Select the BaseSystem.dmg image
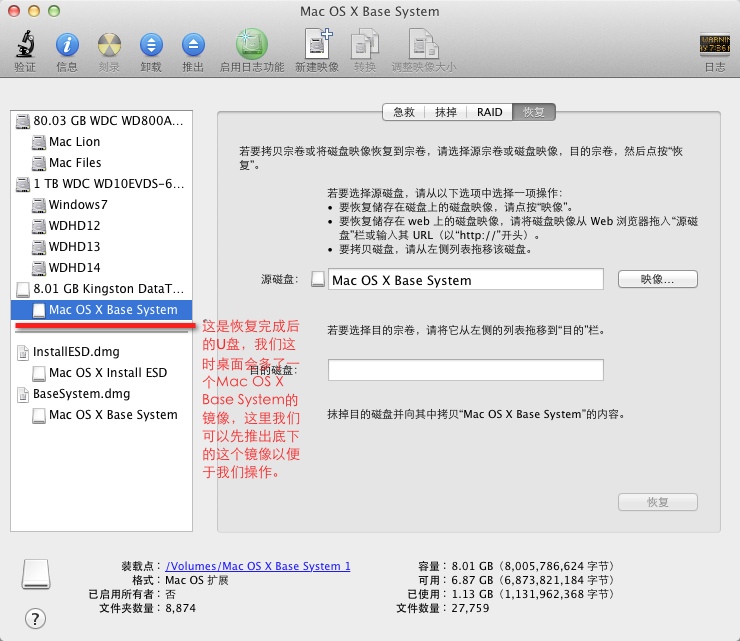The image size is (740, 641). (x=101, y=394)
